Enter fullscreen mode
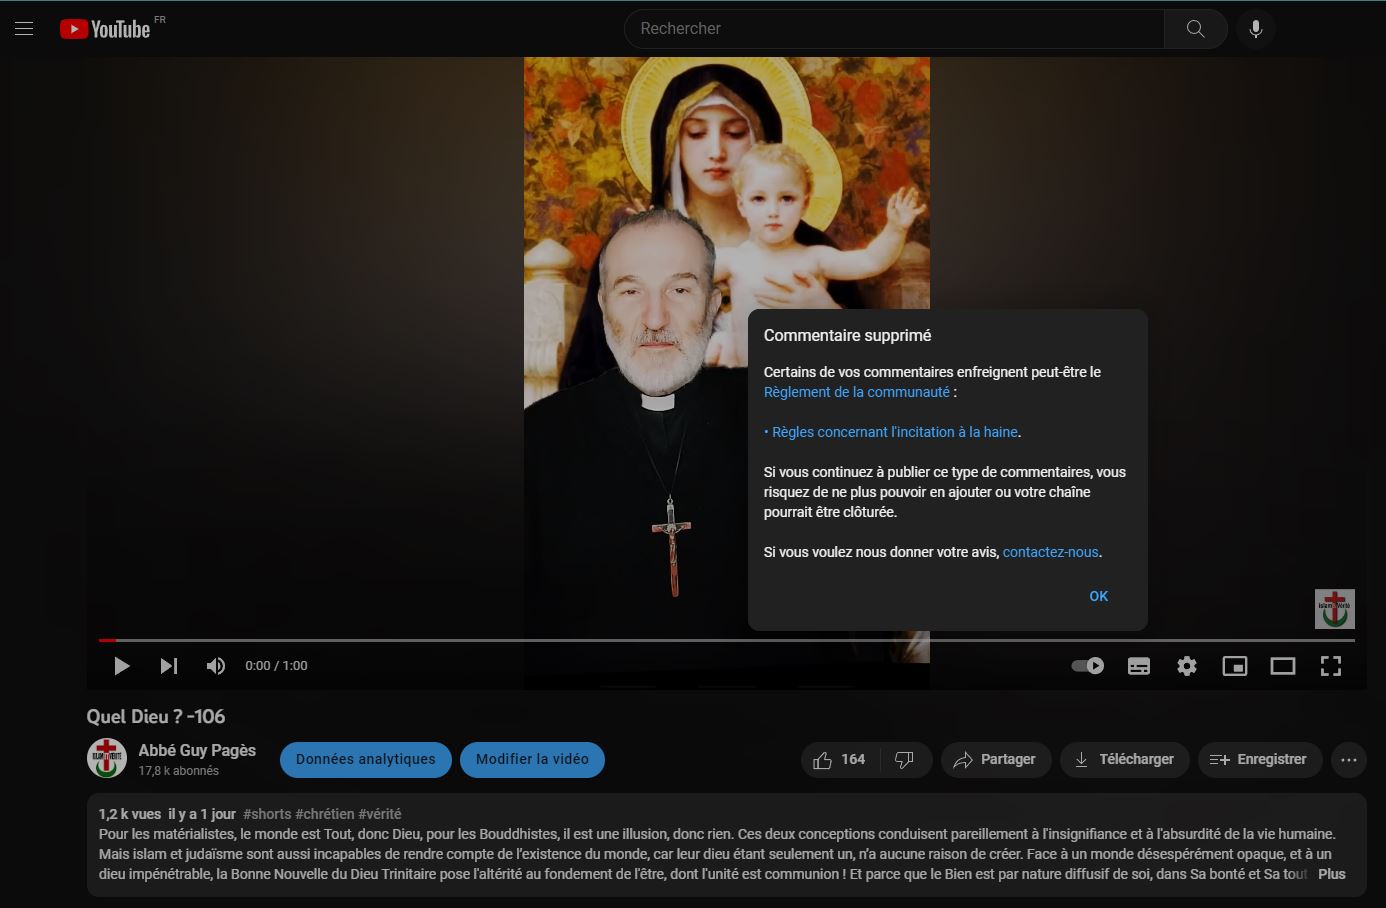This screenshot has width=1386, height=908. (1331, 666)
